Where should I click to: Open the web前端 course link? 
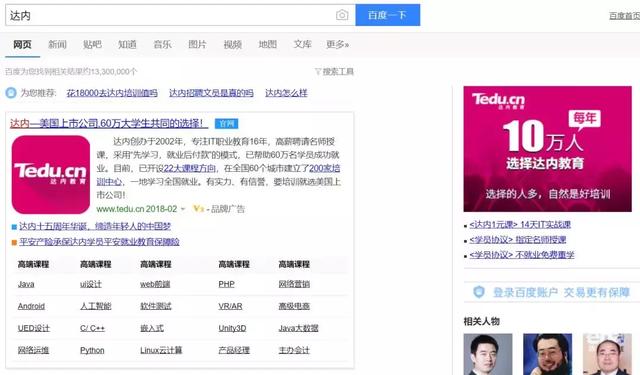click(x=155, y=284)
